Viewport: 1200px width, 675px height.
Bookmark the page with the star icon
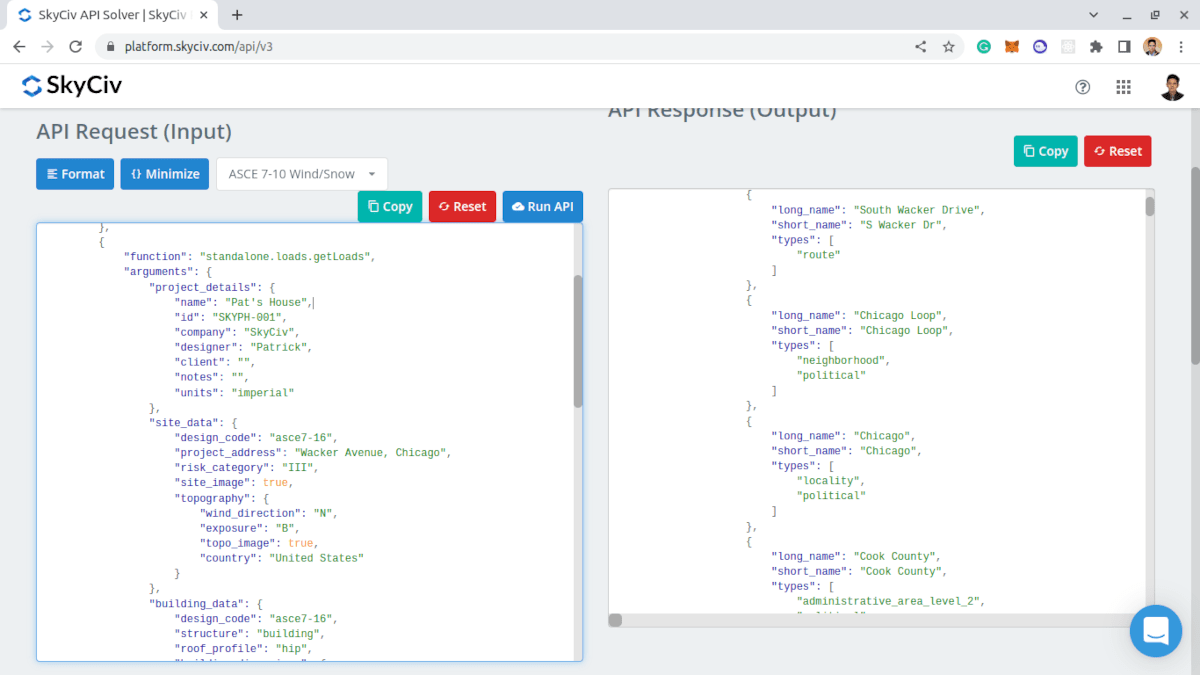(948, 46)
